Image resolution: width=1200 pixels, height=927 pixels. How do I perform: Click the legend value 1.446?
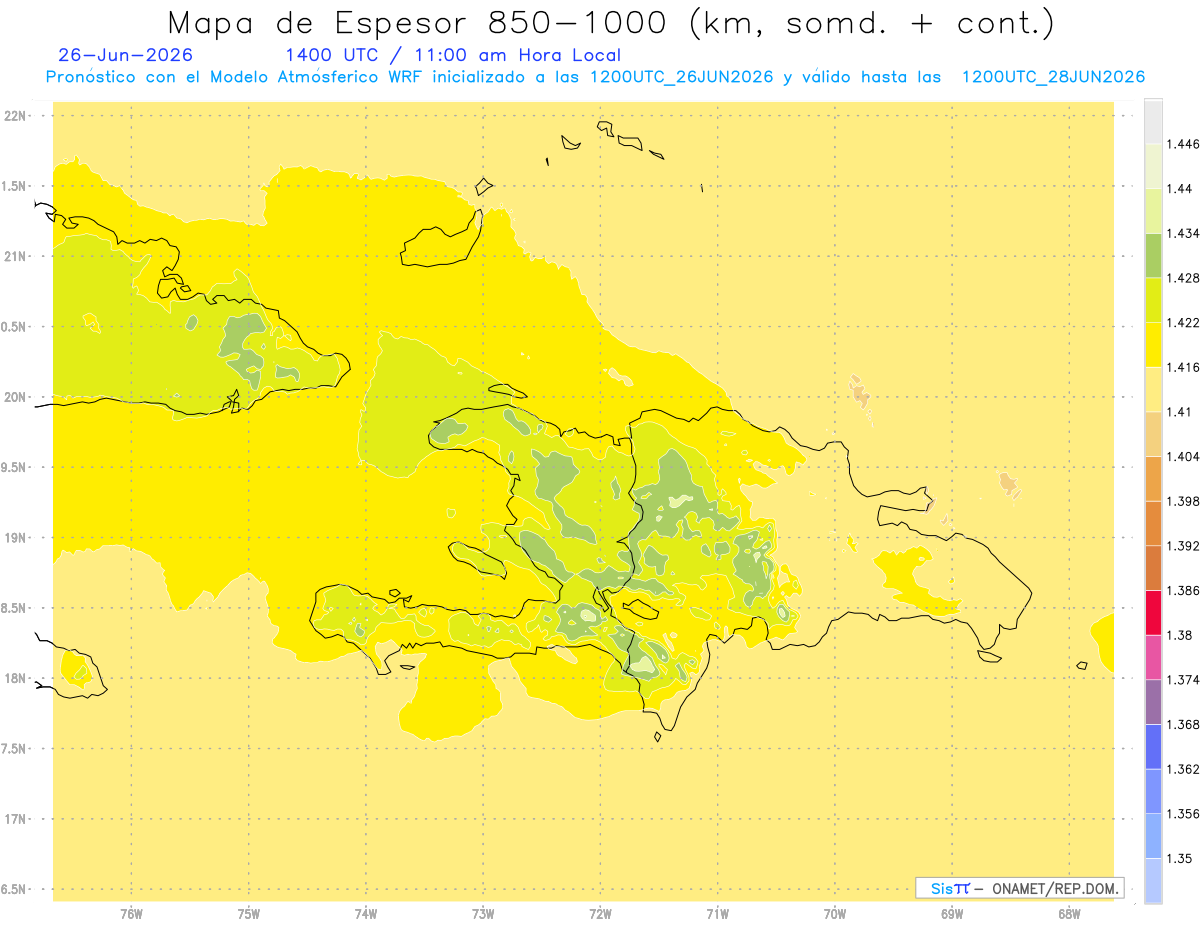[1185, 144]
